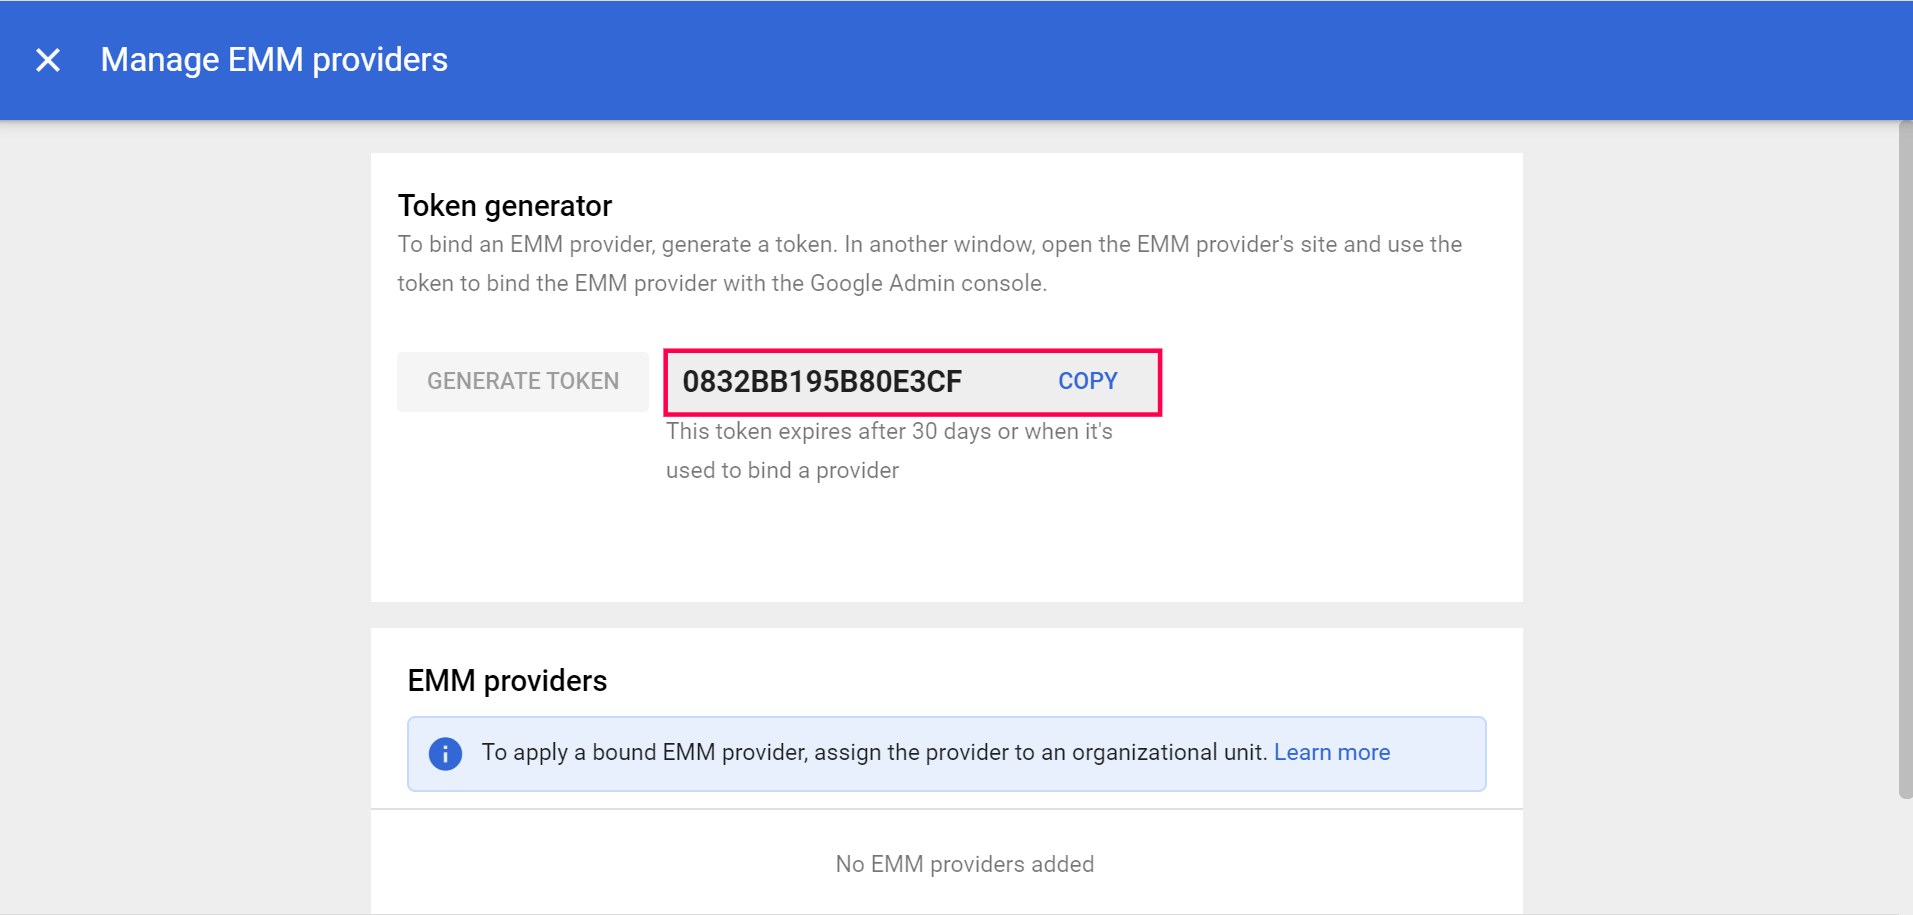Click the Token generator heading
The image size is (1913, 915).
click(x=504, y=206)
